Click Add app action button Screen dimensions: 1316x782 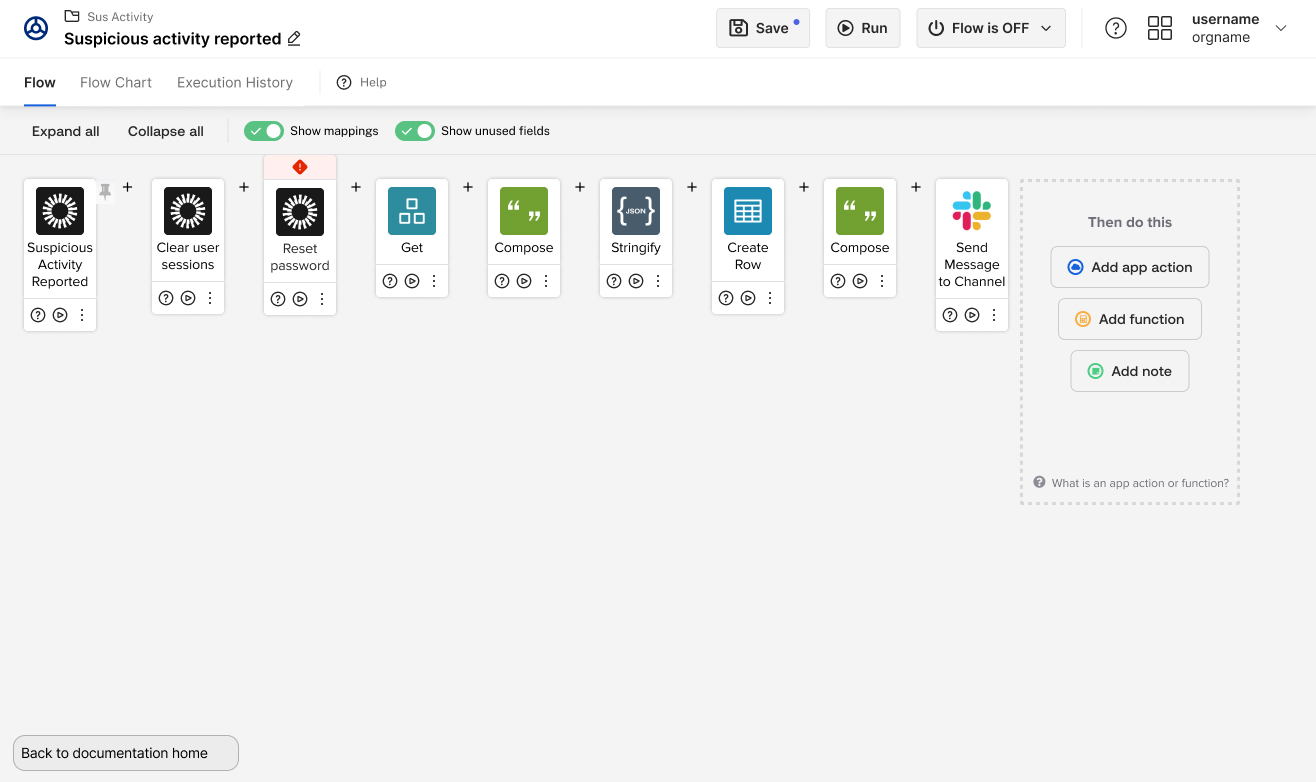(1130, 267)
